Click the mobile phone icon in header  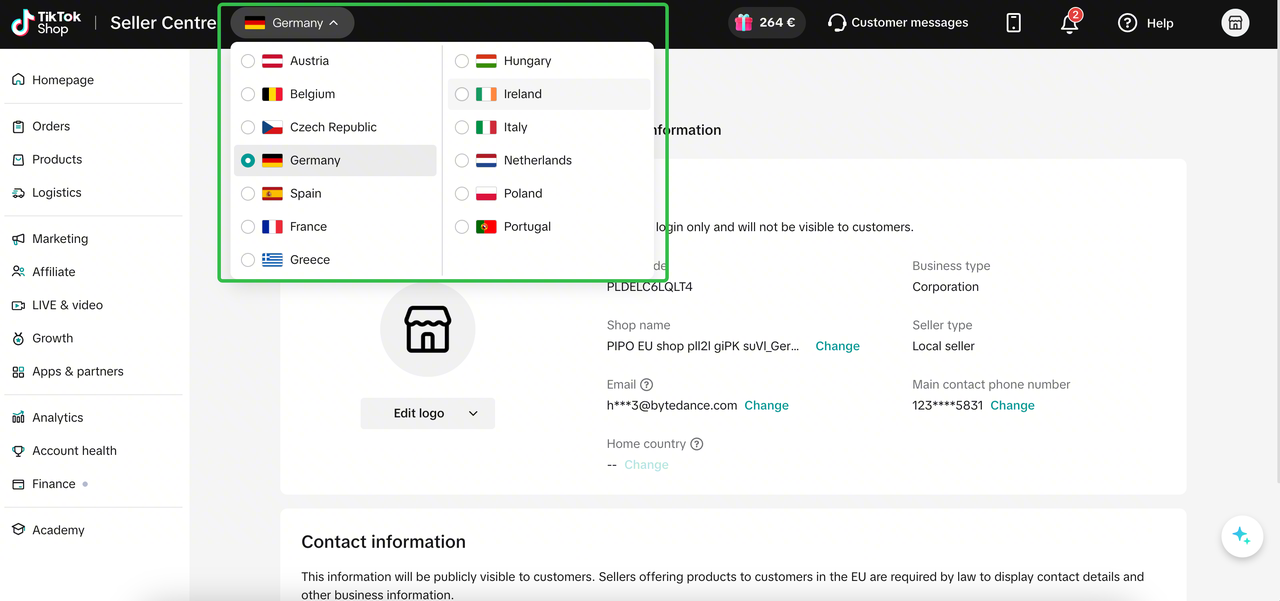(1013, 23)
